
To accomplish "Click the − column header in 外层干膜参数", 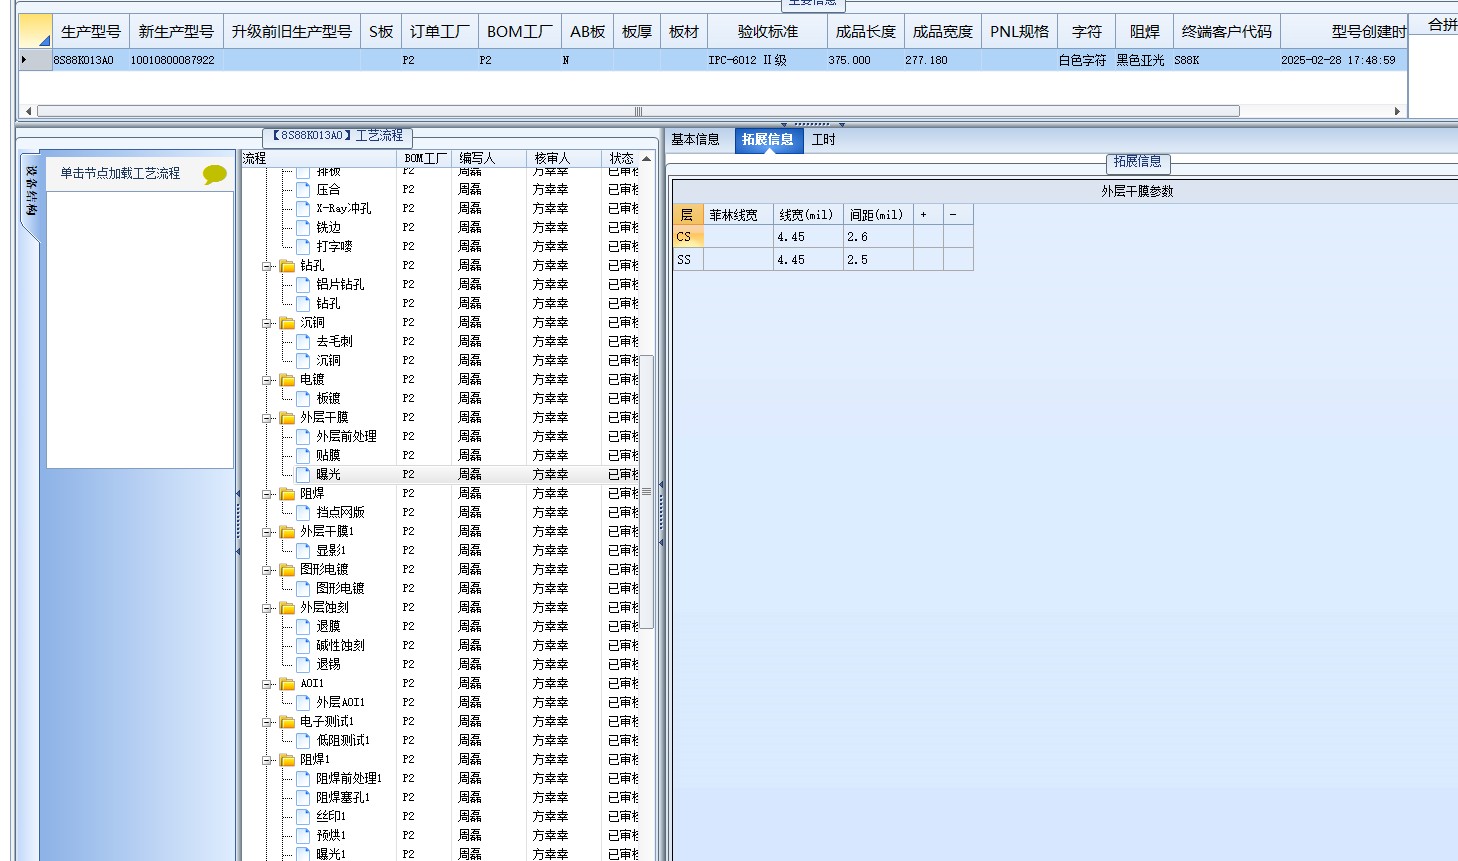I will click(x=958, y=215).
